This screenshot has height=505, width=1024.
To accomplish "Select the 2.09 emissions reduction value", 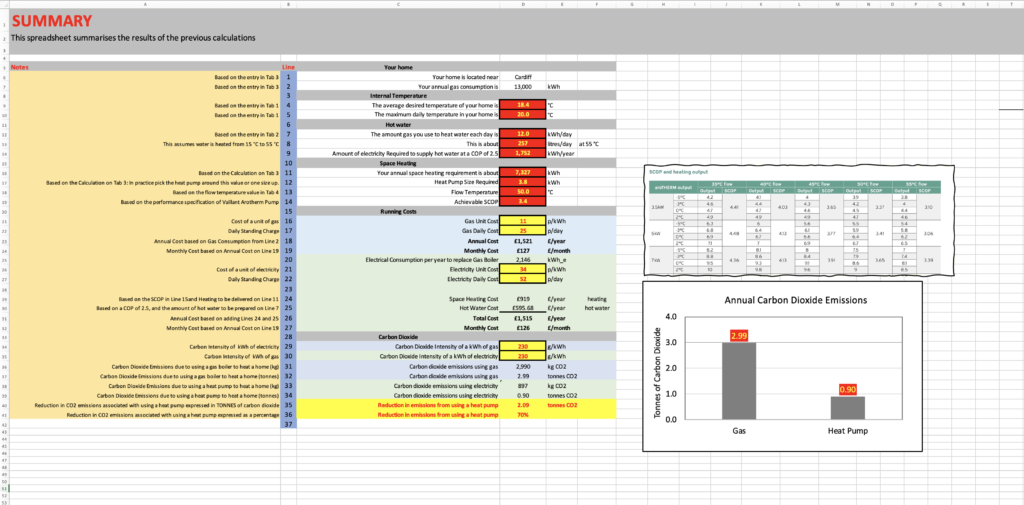I will [522, 406].
